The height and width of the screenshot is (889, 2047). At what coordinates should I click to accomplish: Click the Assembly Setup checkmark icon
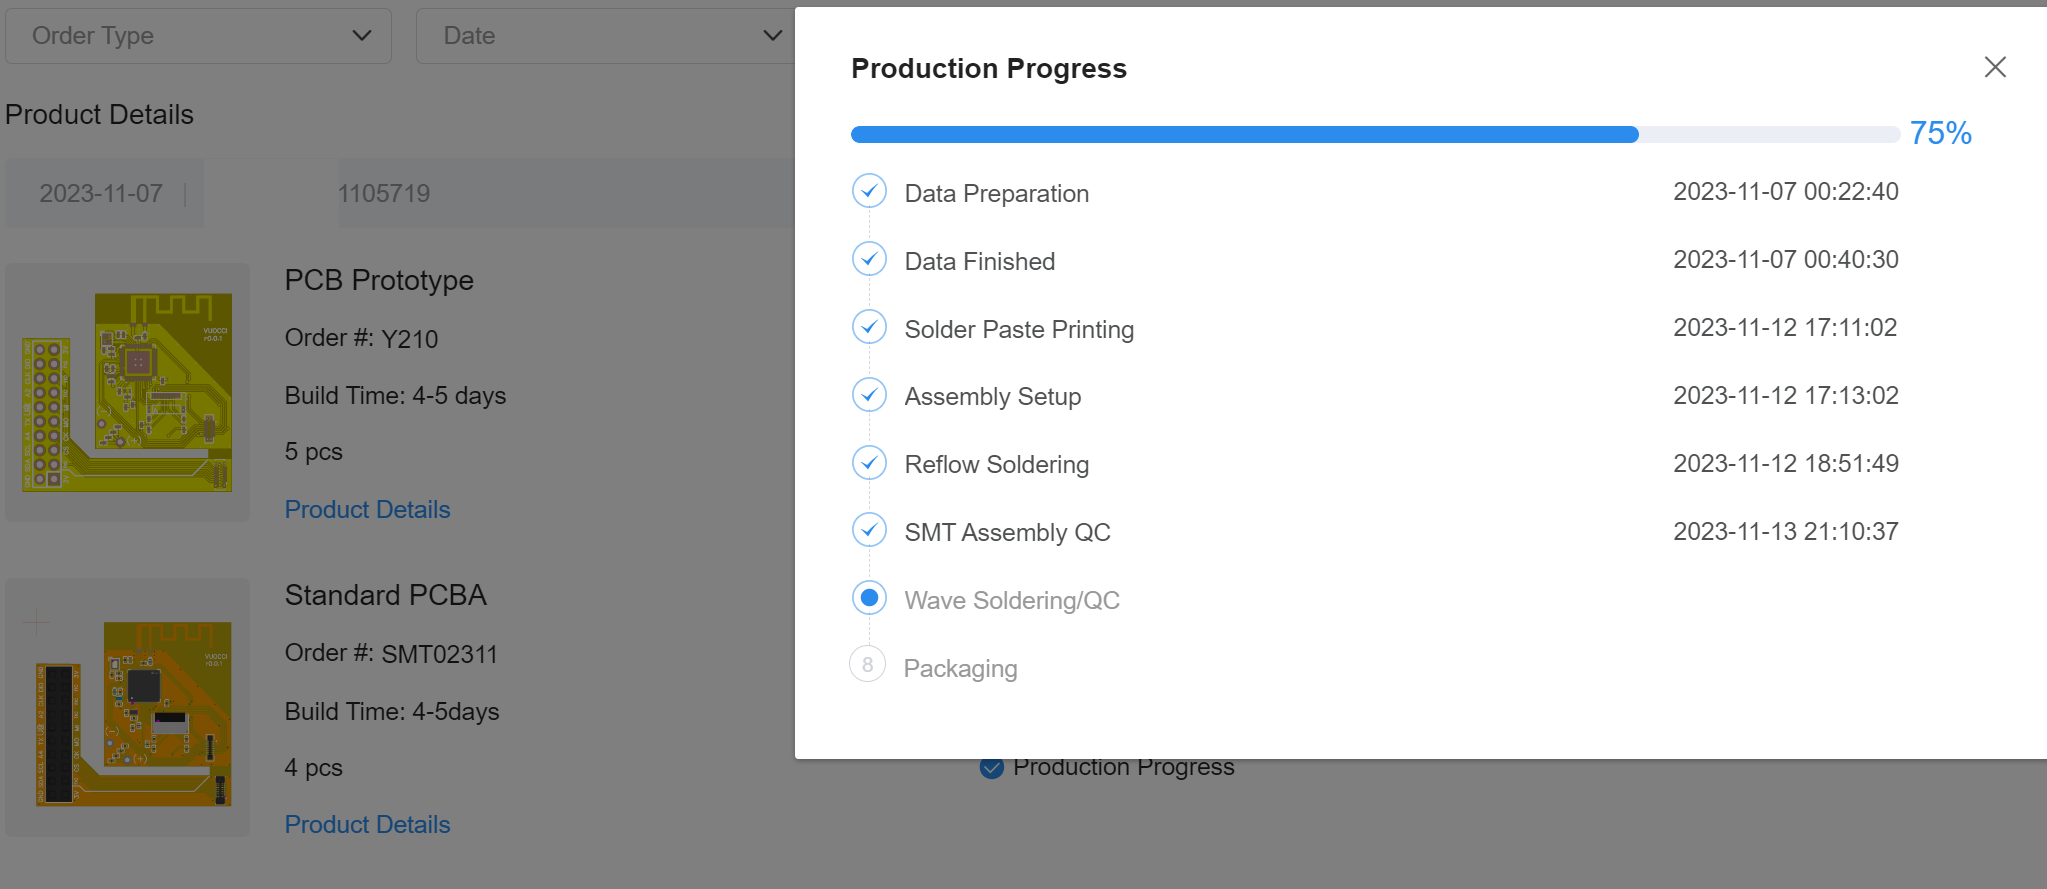pyautogui.click(x=869, y=395)
